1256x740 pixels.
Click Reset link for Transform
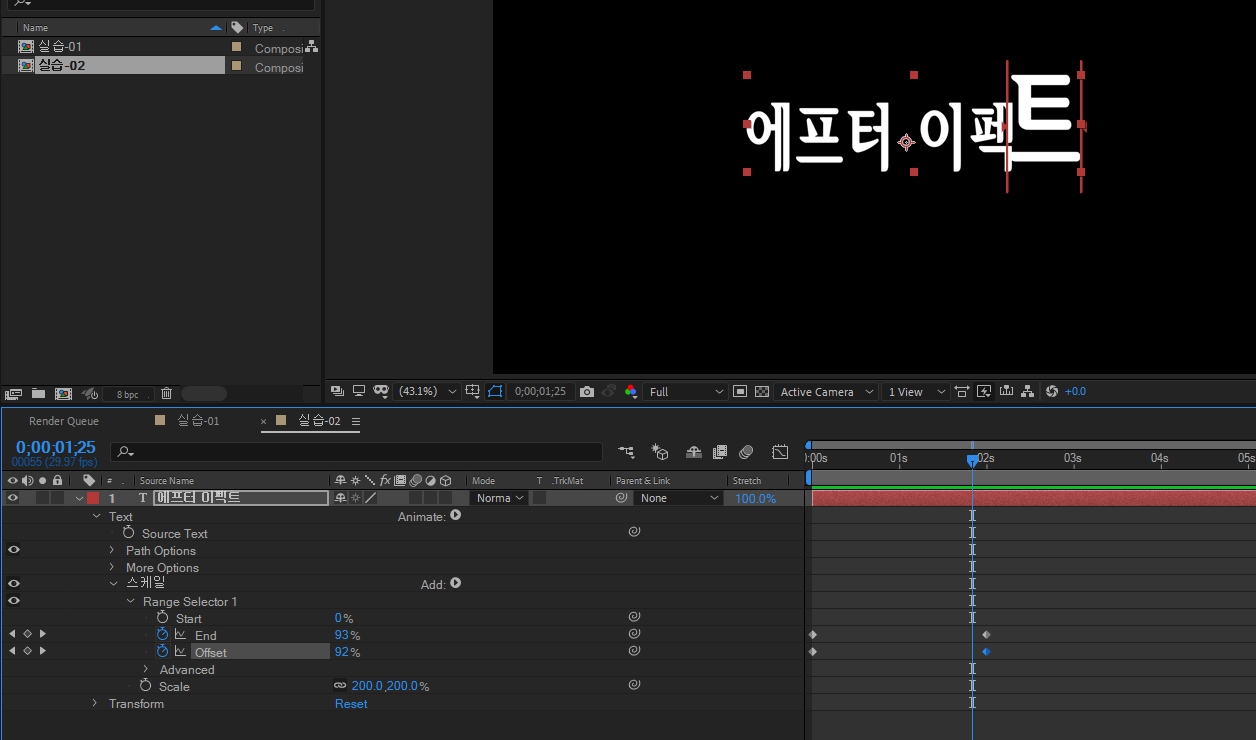pyautogui.click(x=351, y=704)
